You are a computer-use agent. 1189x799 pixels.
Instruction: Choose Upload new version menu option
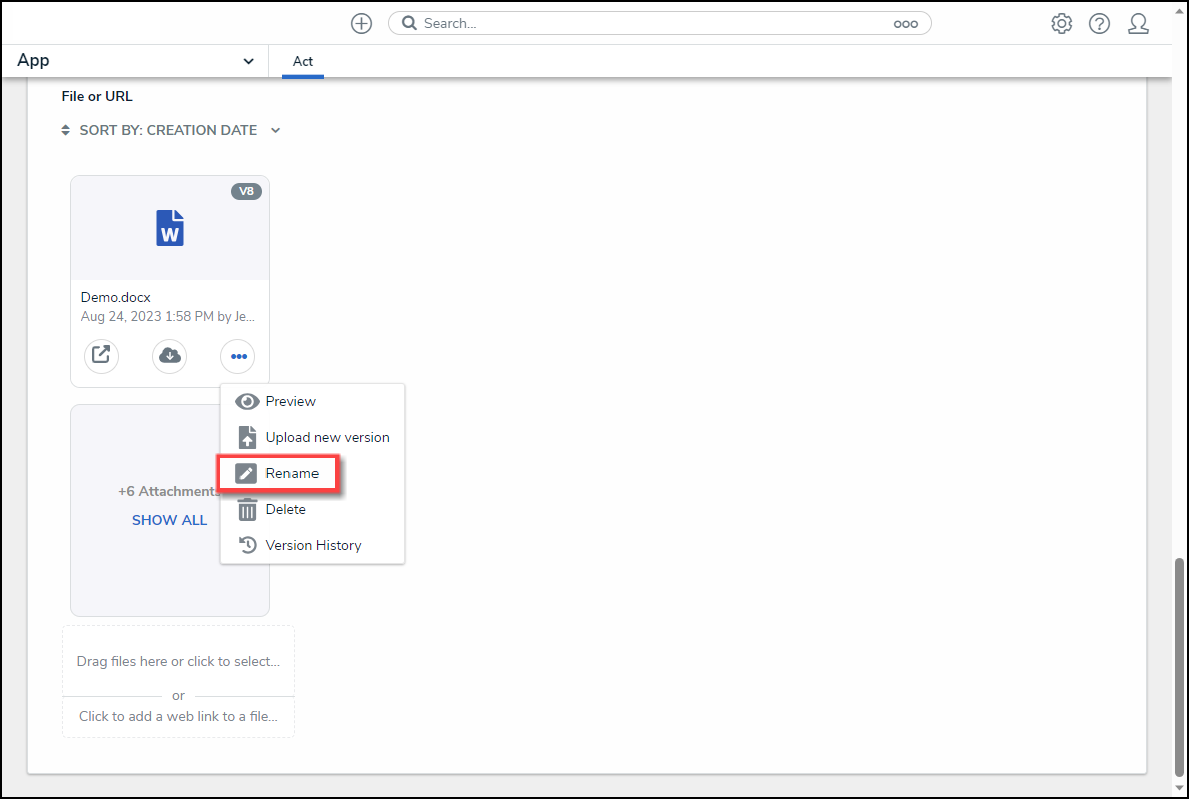[312, 437]
